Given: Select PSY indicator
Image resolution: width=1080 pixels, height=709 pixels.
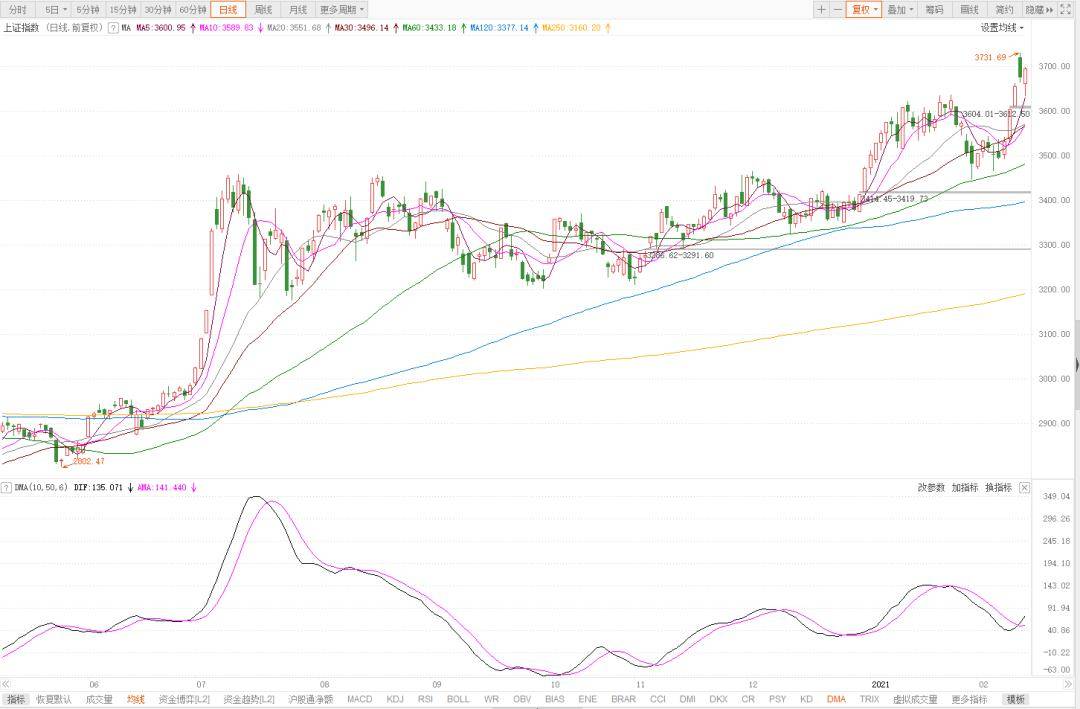Looking at the screenshot, I should coord(778,699).
